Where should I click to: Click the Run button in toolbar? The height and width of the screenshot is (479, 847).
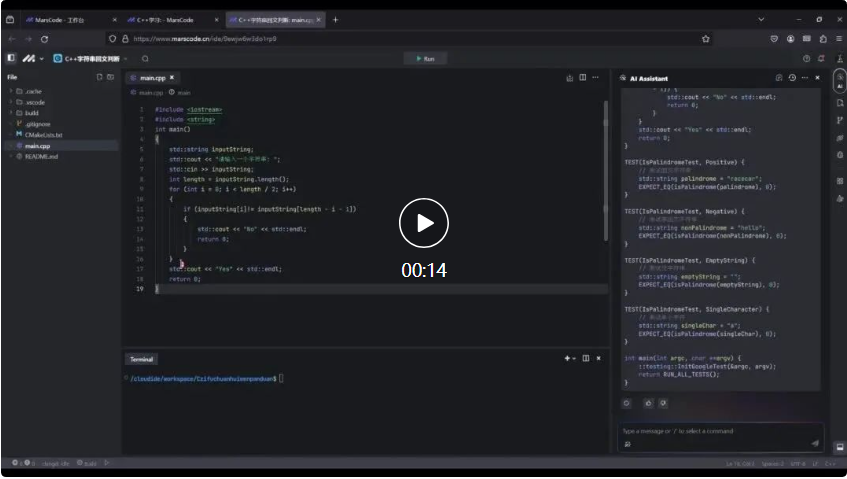click(x=424, y=58)
